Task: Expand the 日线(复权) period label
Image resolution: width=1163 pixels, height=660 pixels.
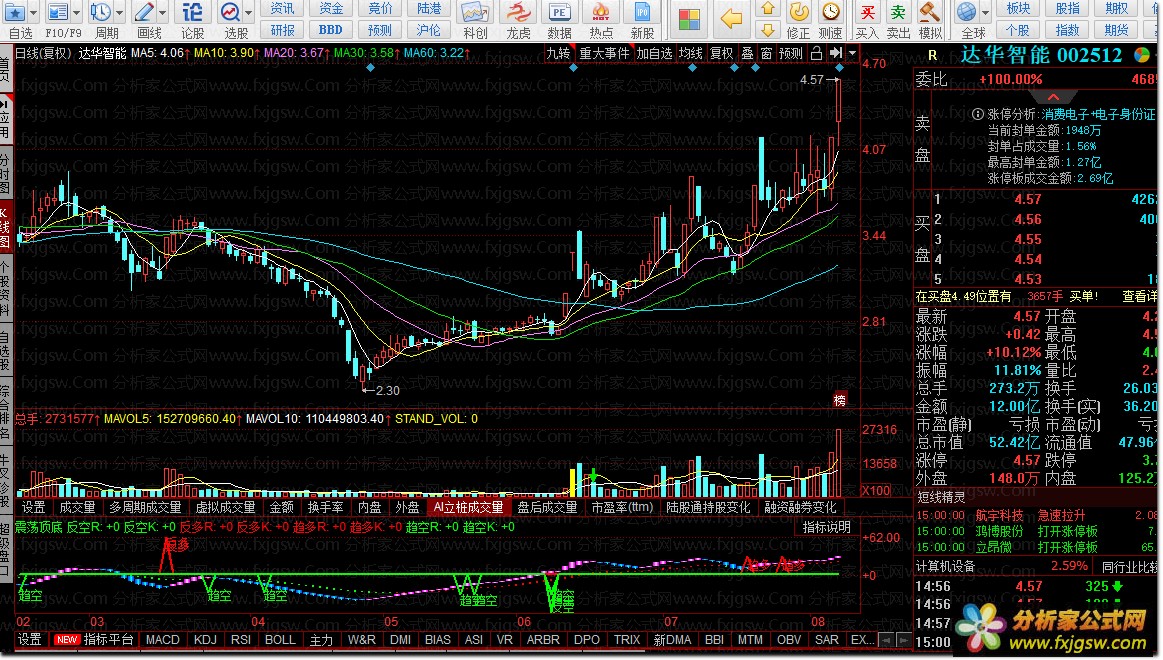Action: coord(43,53)
